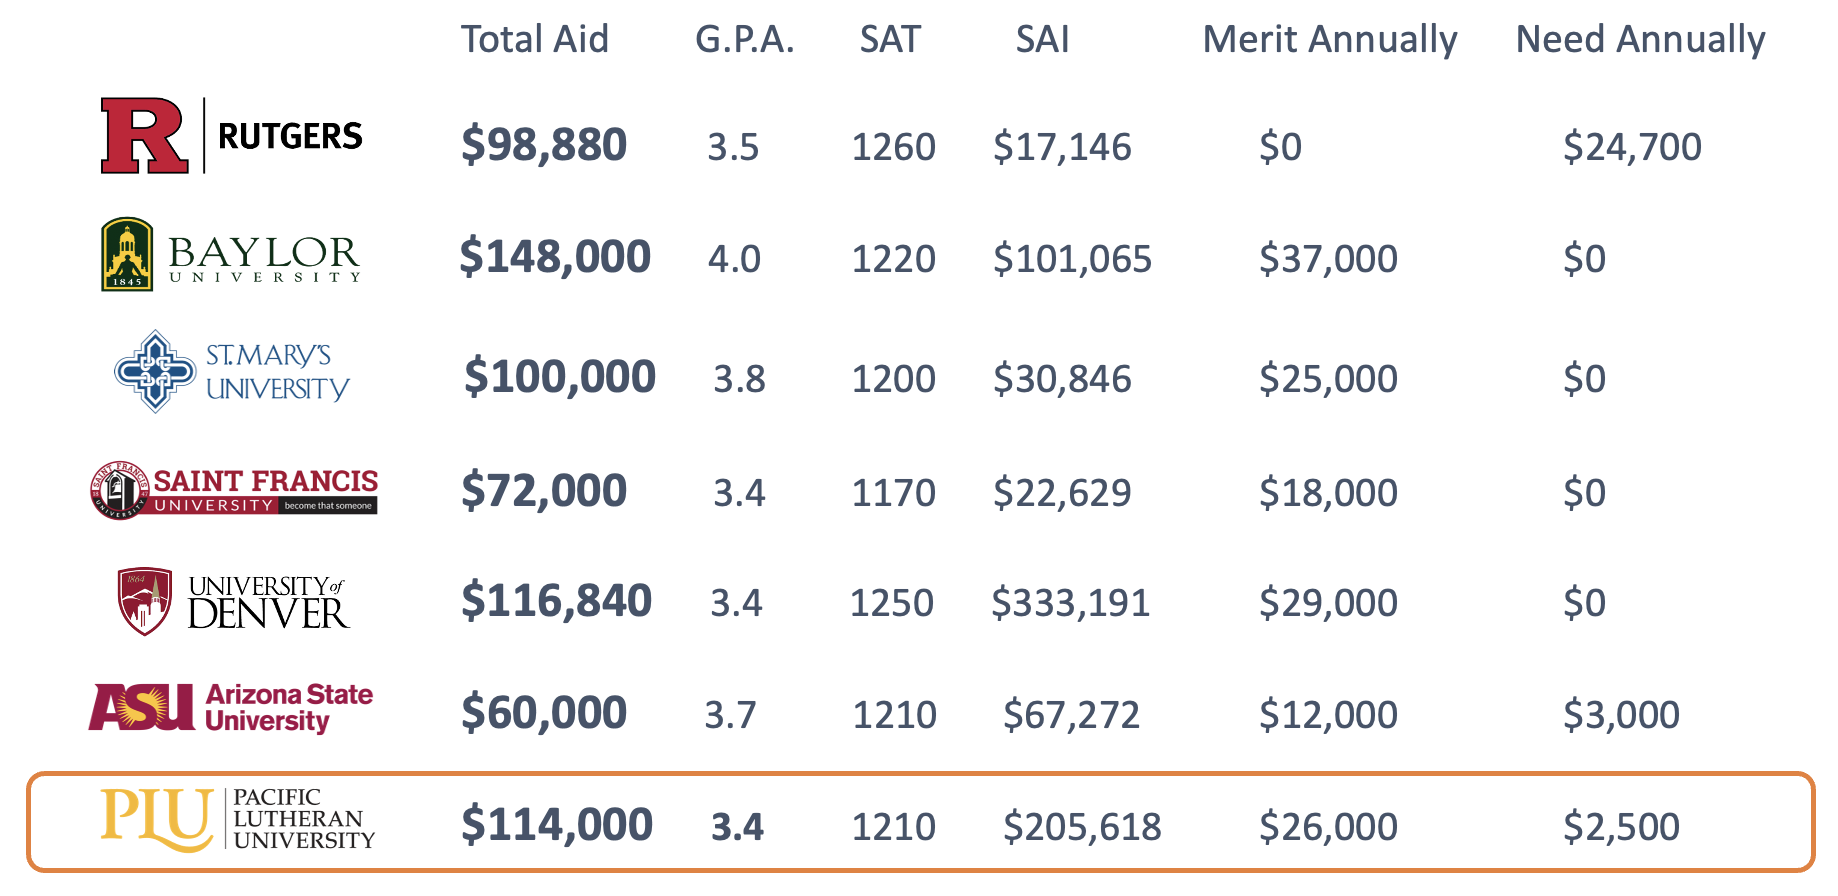Click Baylor's $37,000 merit amount
The width and height of the screenshot is (1838, 896).
[x=1327, y=259]
